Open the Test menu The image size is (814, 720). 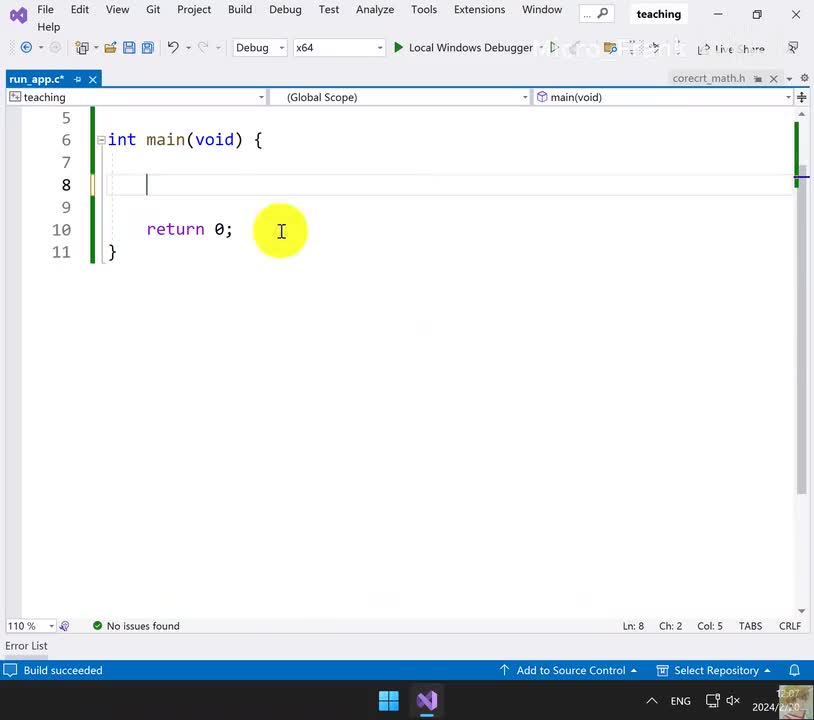(x=329, y=9)
